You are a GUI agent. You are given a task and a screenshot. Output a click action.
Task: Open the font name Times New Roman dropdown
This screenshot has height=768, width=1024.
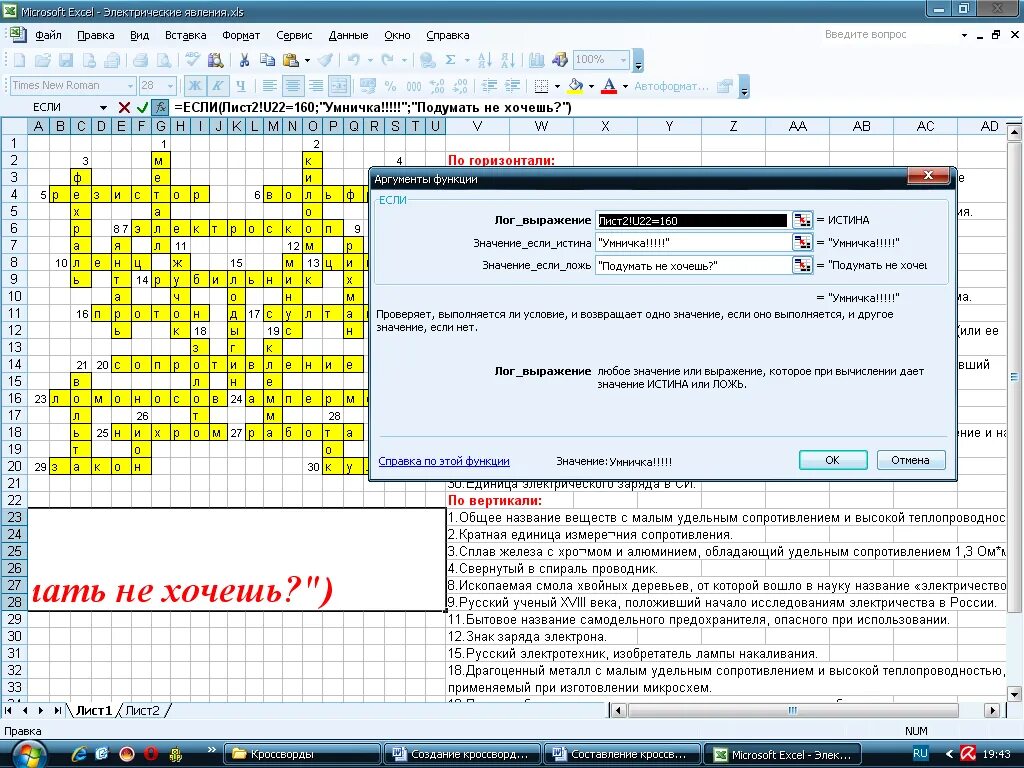point(130,86)
